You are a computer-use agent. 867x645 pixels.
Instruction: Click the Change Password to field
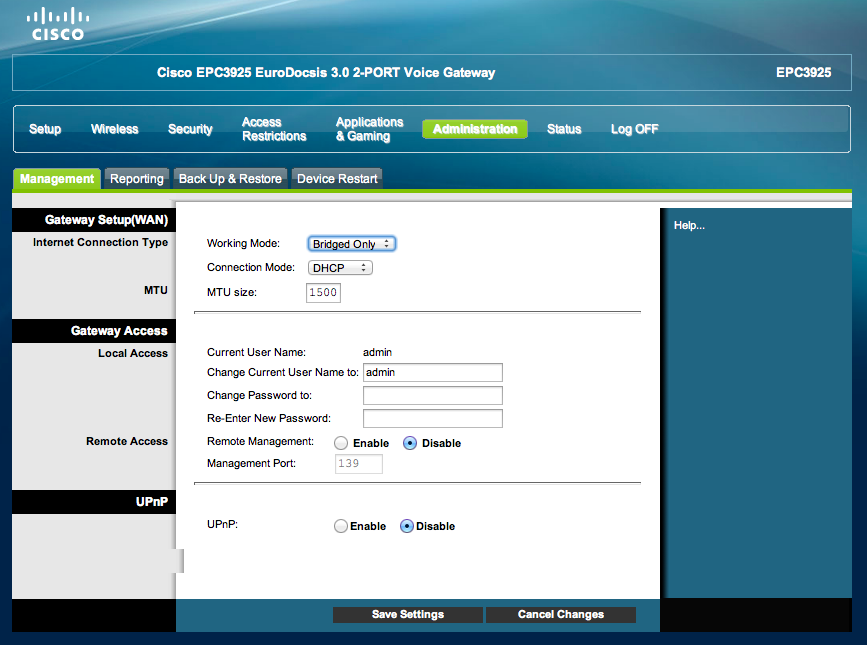[x=433, y=395]
